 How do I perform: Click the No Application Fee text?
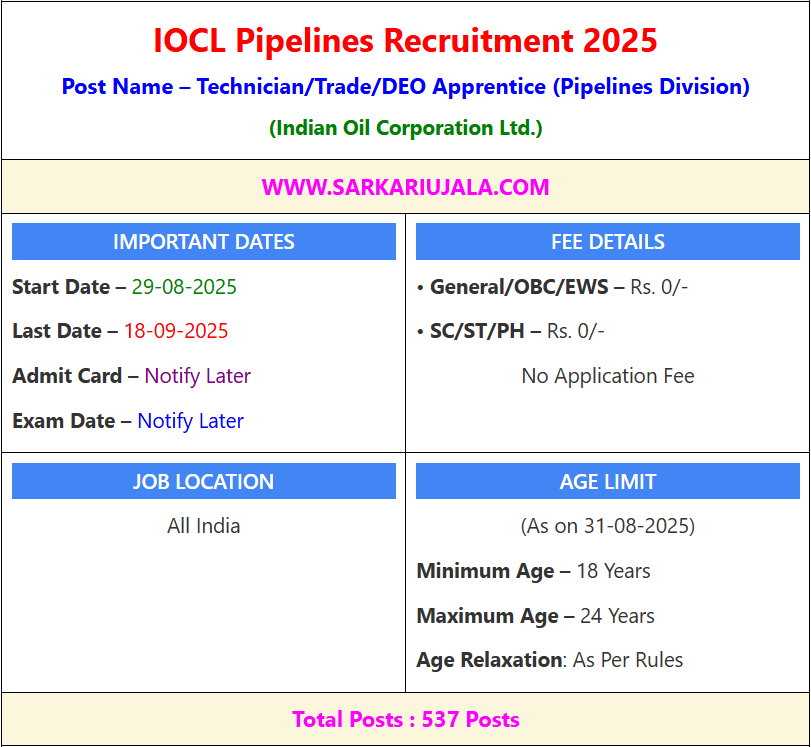[607, 376]
